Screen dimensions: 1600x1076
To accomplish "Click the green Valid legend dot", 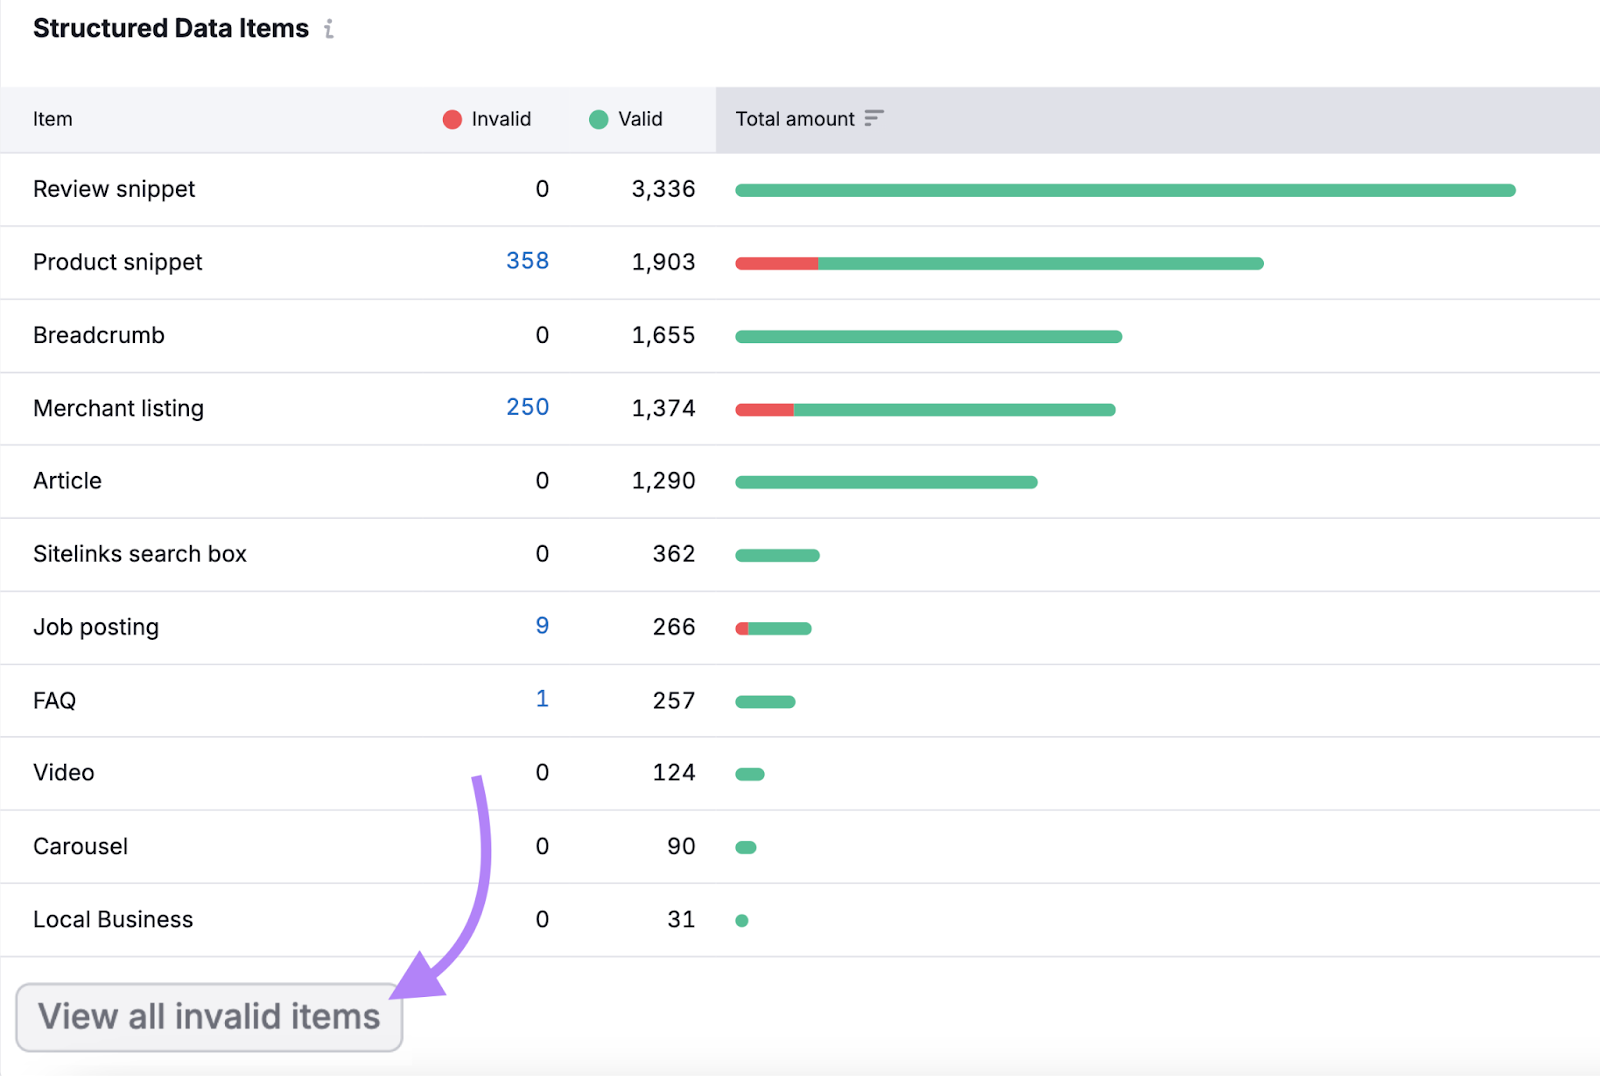I will point(599,119).
